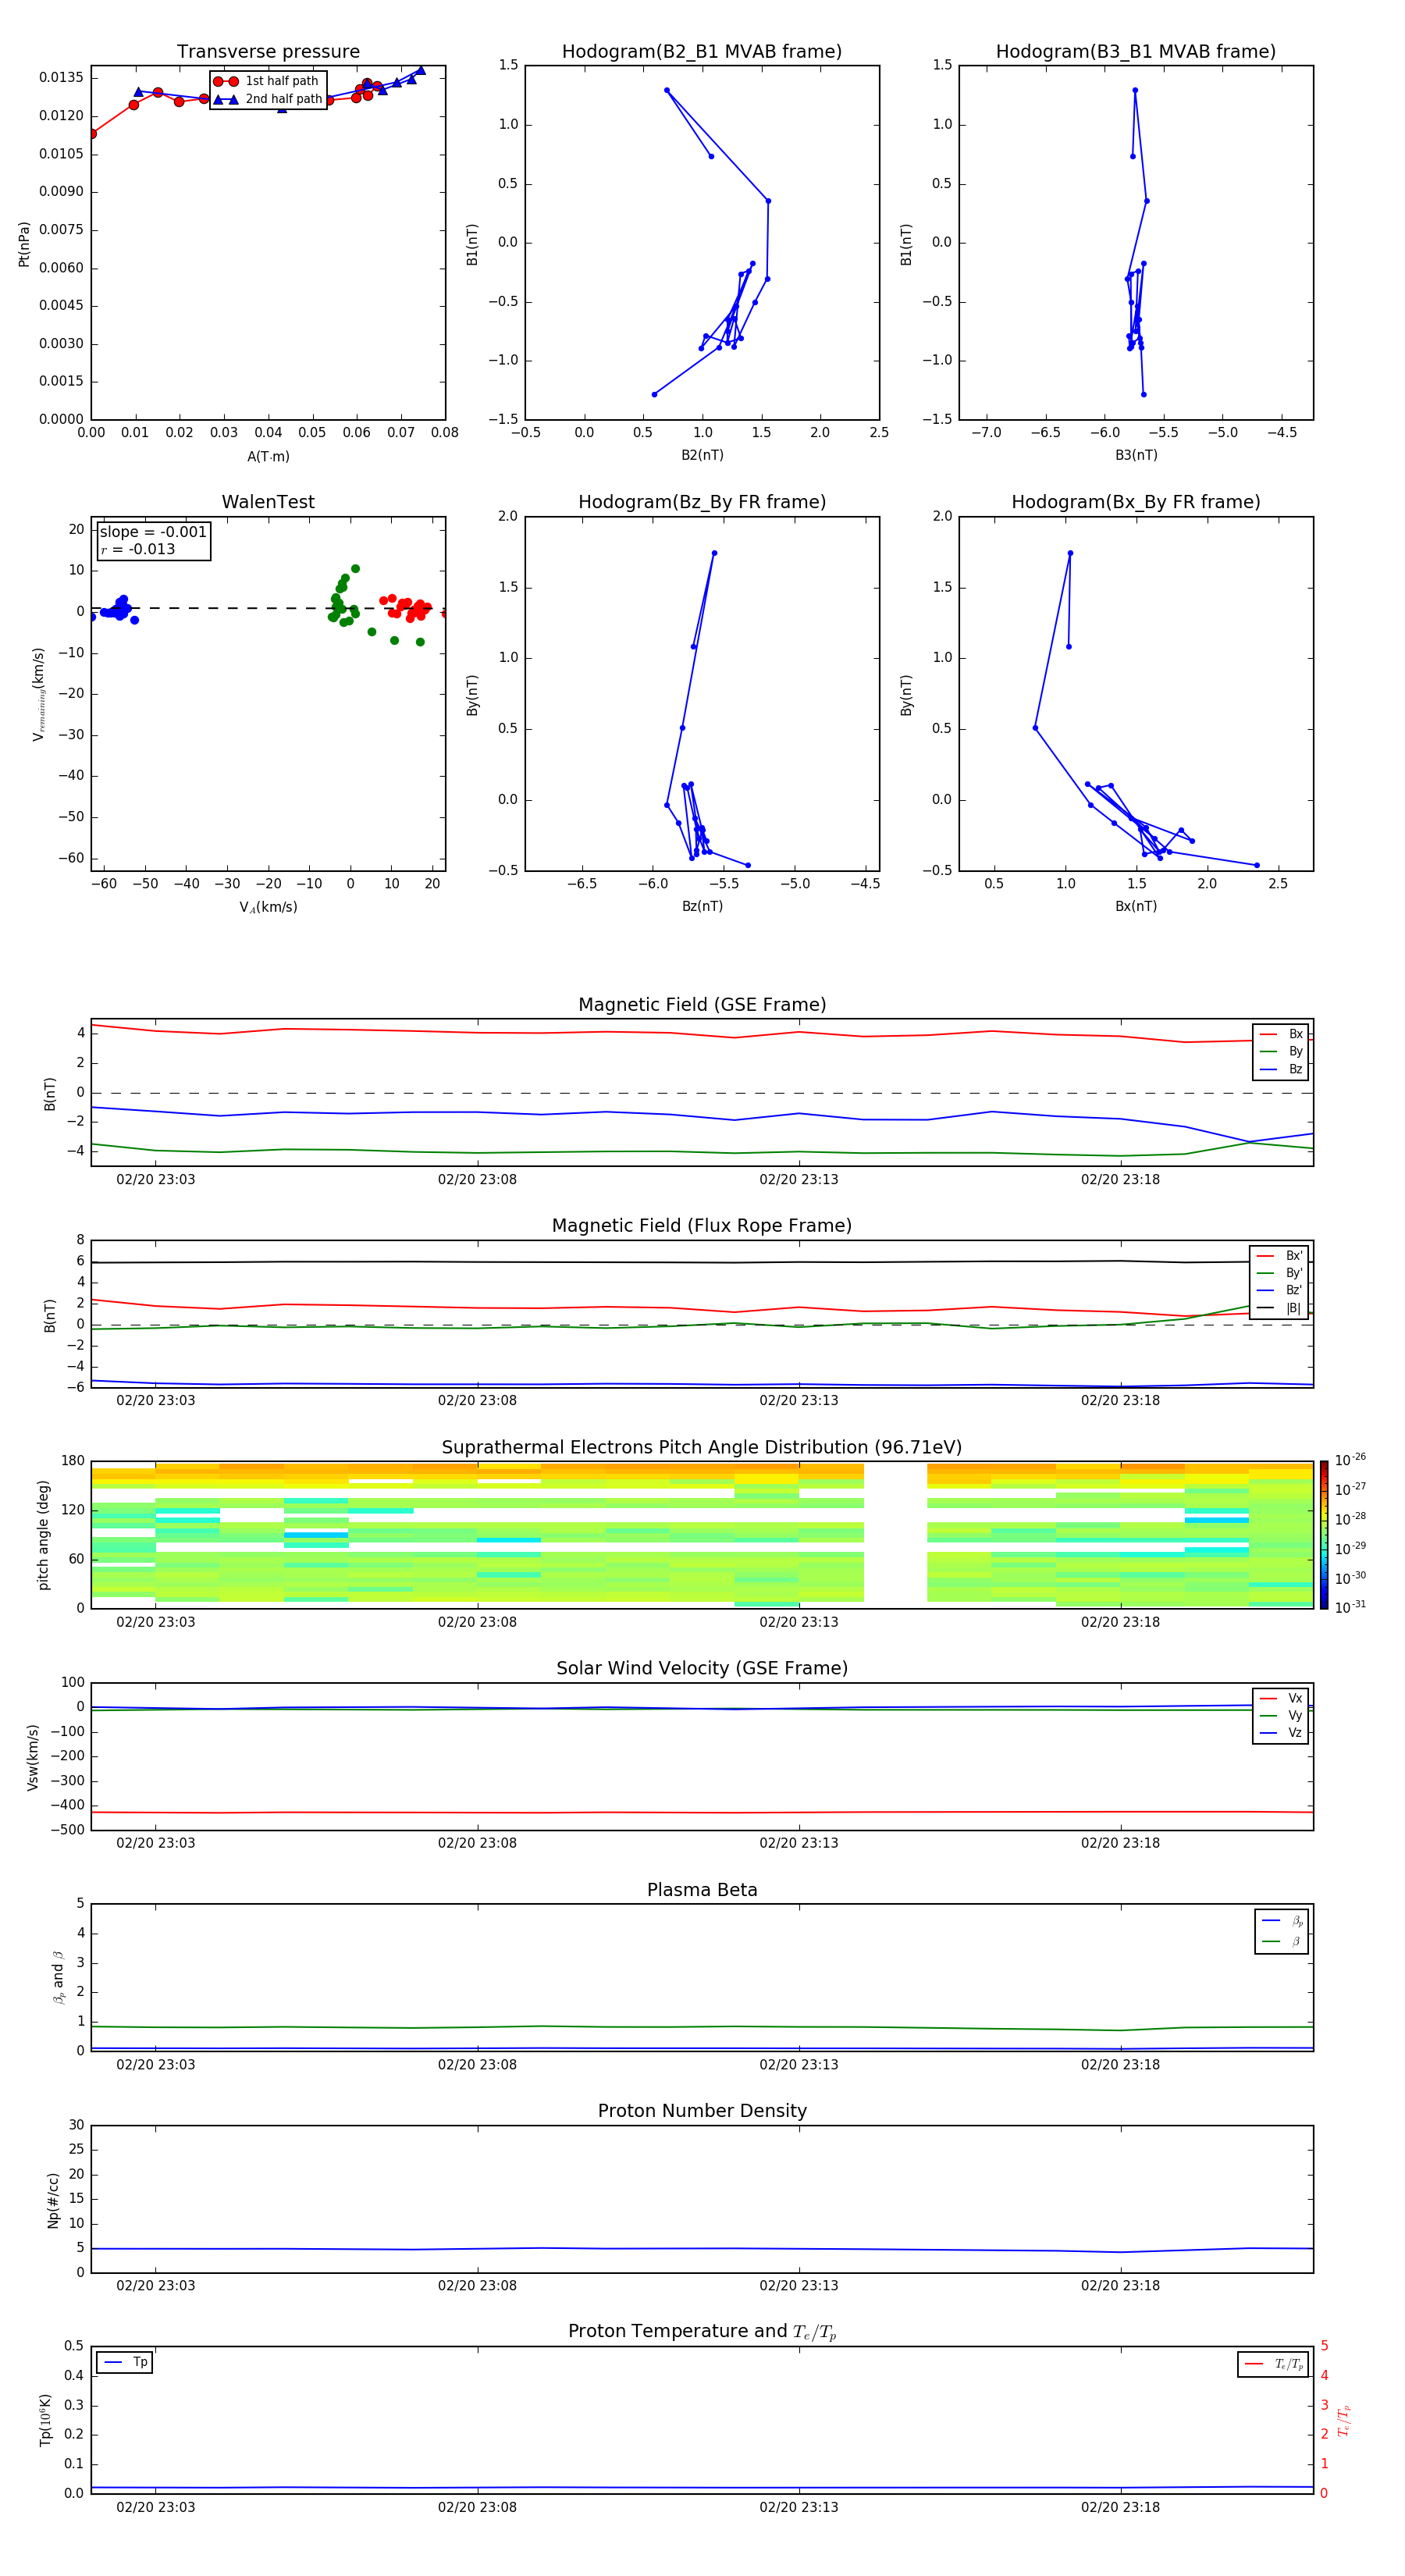Click the Tp legend in Proton Temperature panel
This screenshot has height=2576, width=1405.
click(125, 2362)
